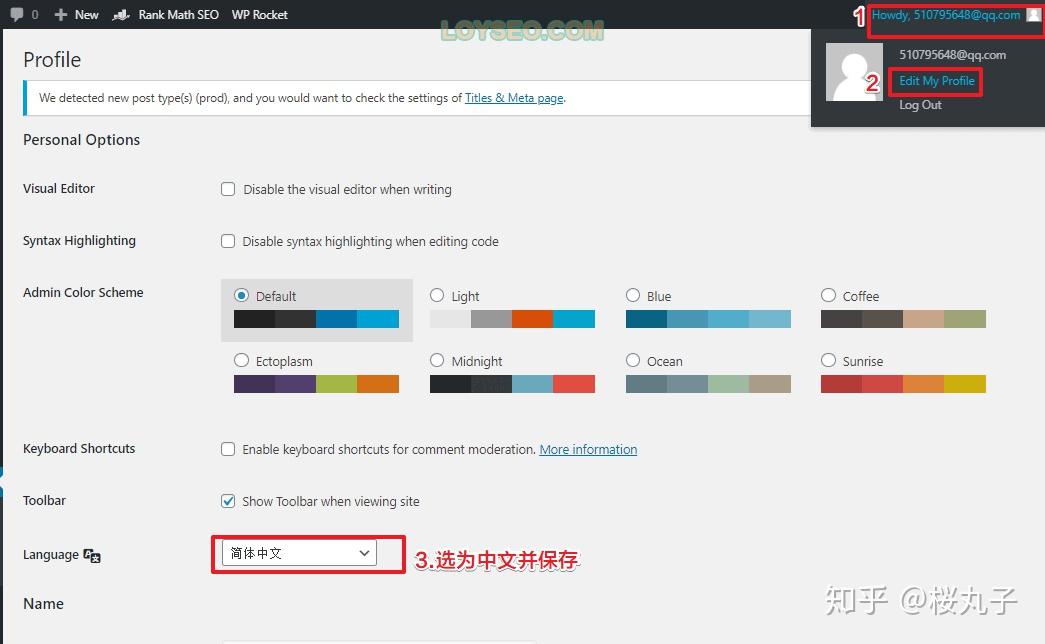Click the 510795648@qq.com name entry

click(952, 55)
